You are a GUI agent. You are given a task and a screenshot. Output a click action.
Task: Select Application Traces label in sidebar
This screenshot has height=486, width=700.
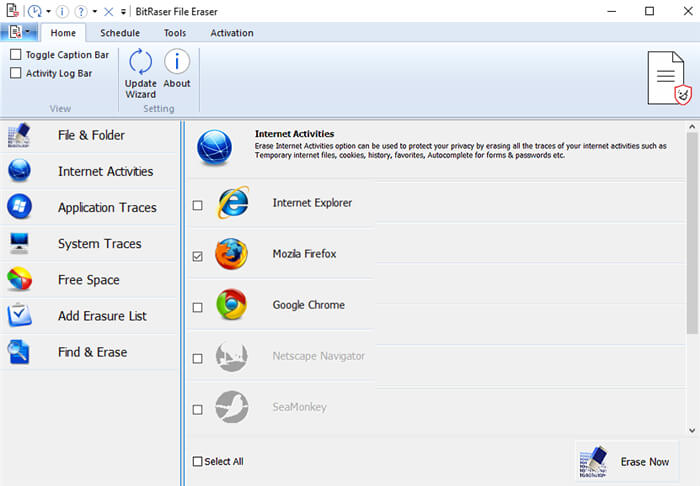pyautogui.click(x=107, y=208)
